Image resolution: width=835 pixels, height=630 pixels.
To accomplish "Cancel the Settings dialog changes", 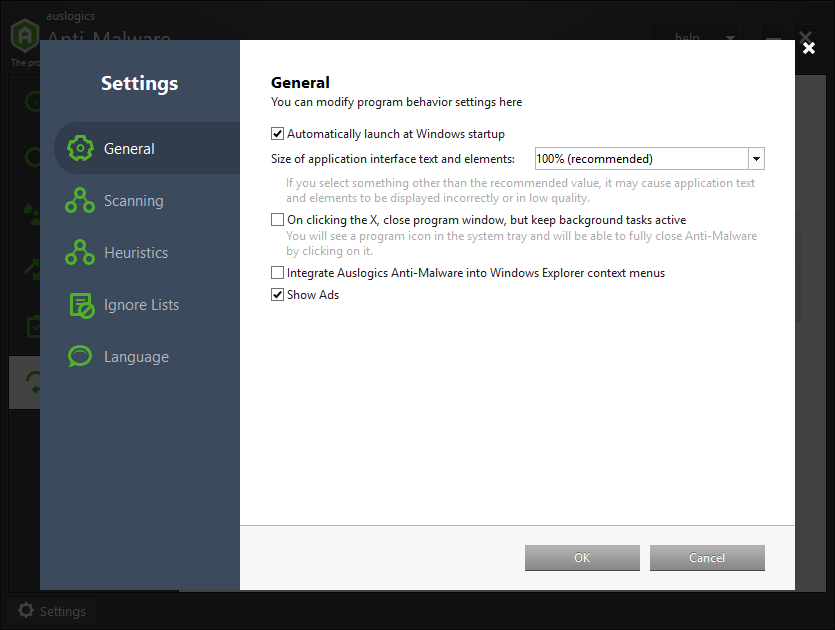I will click(x=707, y=558).
